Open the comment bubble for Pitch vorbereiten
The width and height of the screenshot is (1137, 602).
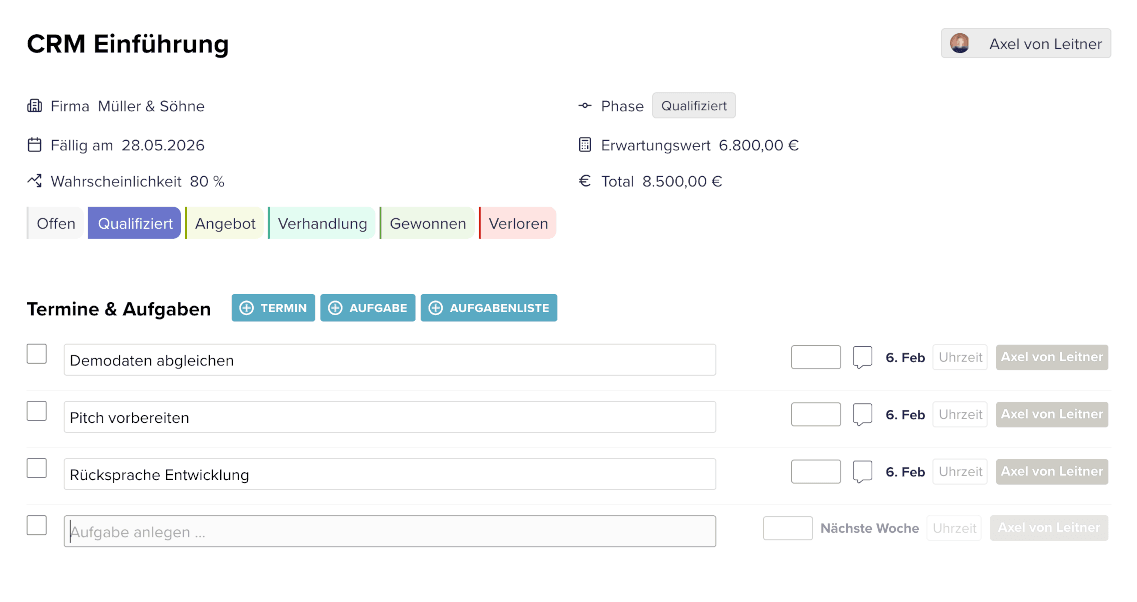tap(862, 414)
